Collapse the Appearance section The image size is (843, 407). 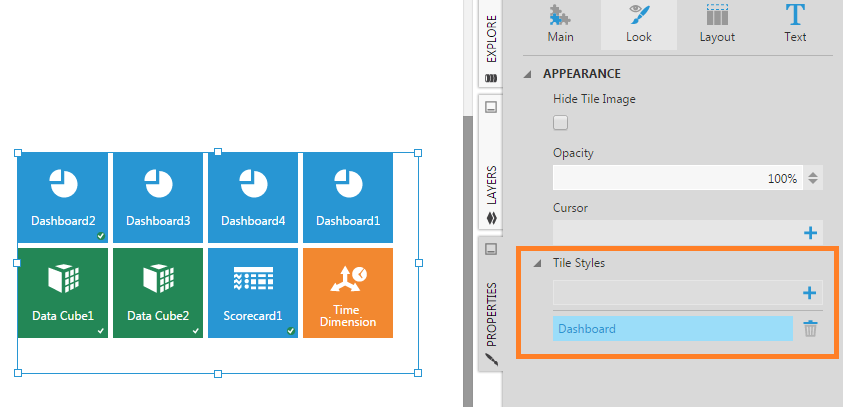point(528,74)
